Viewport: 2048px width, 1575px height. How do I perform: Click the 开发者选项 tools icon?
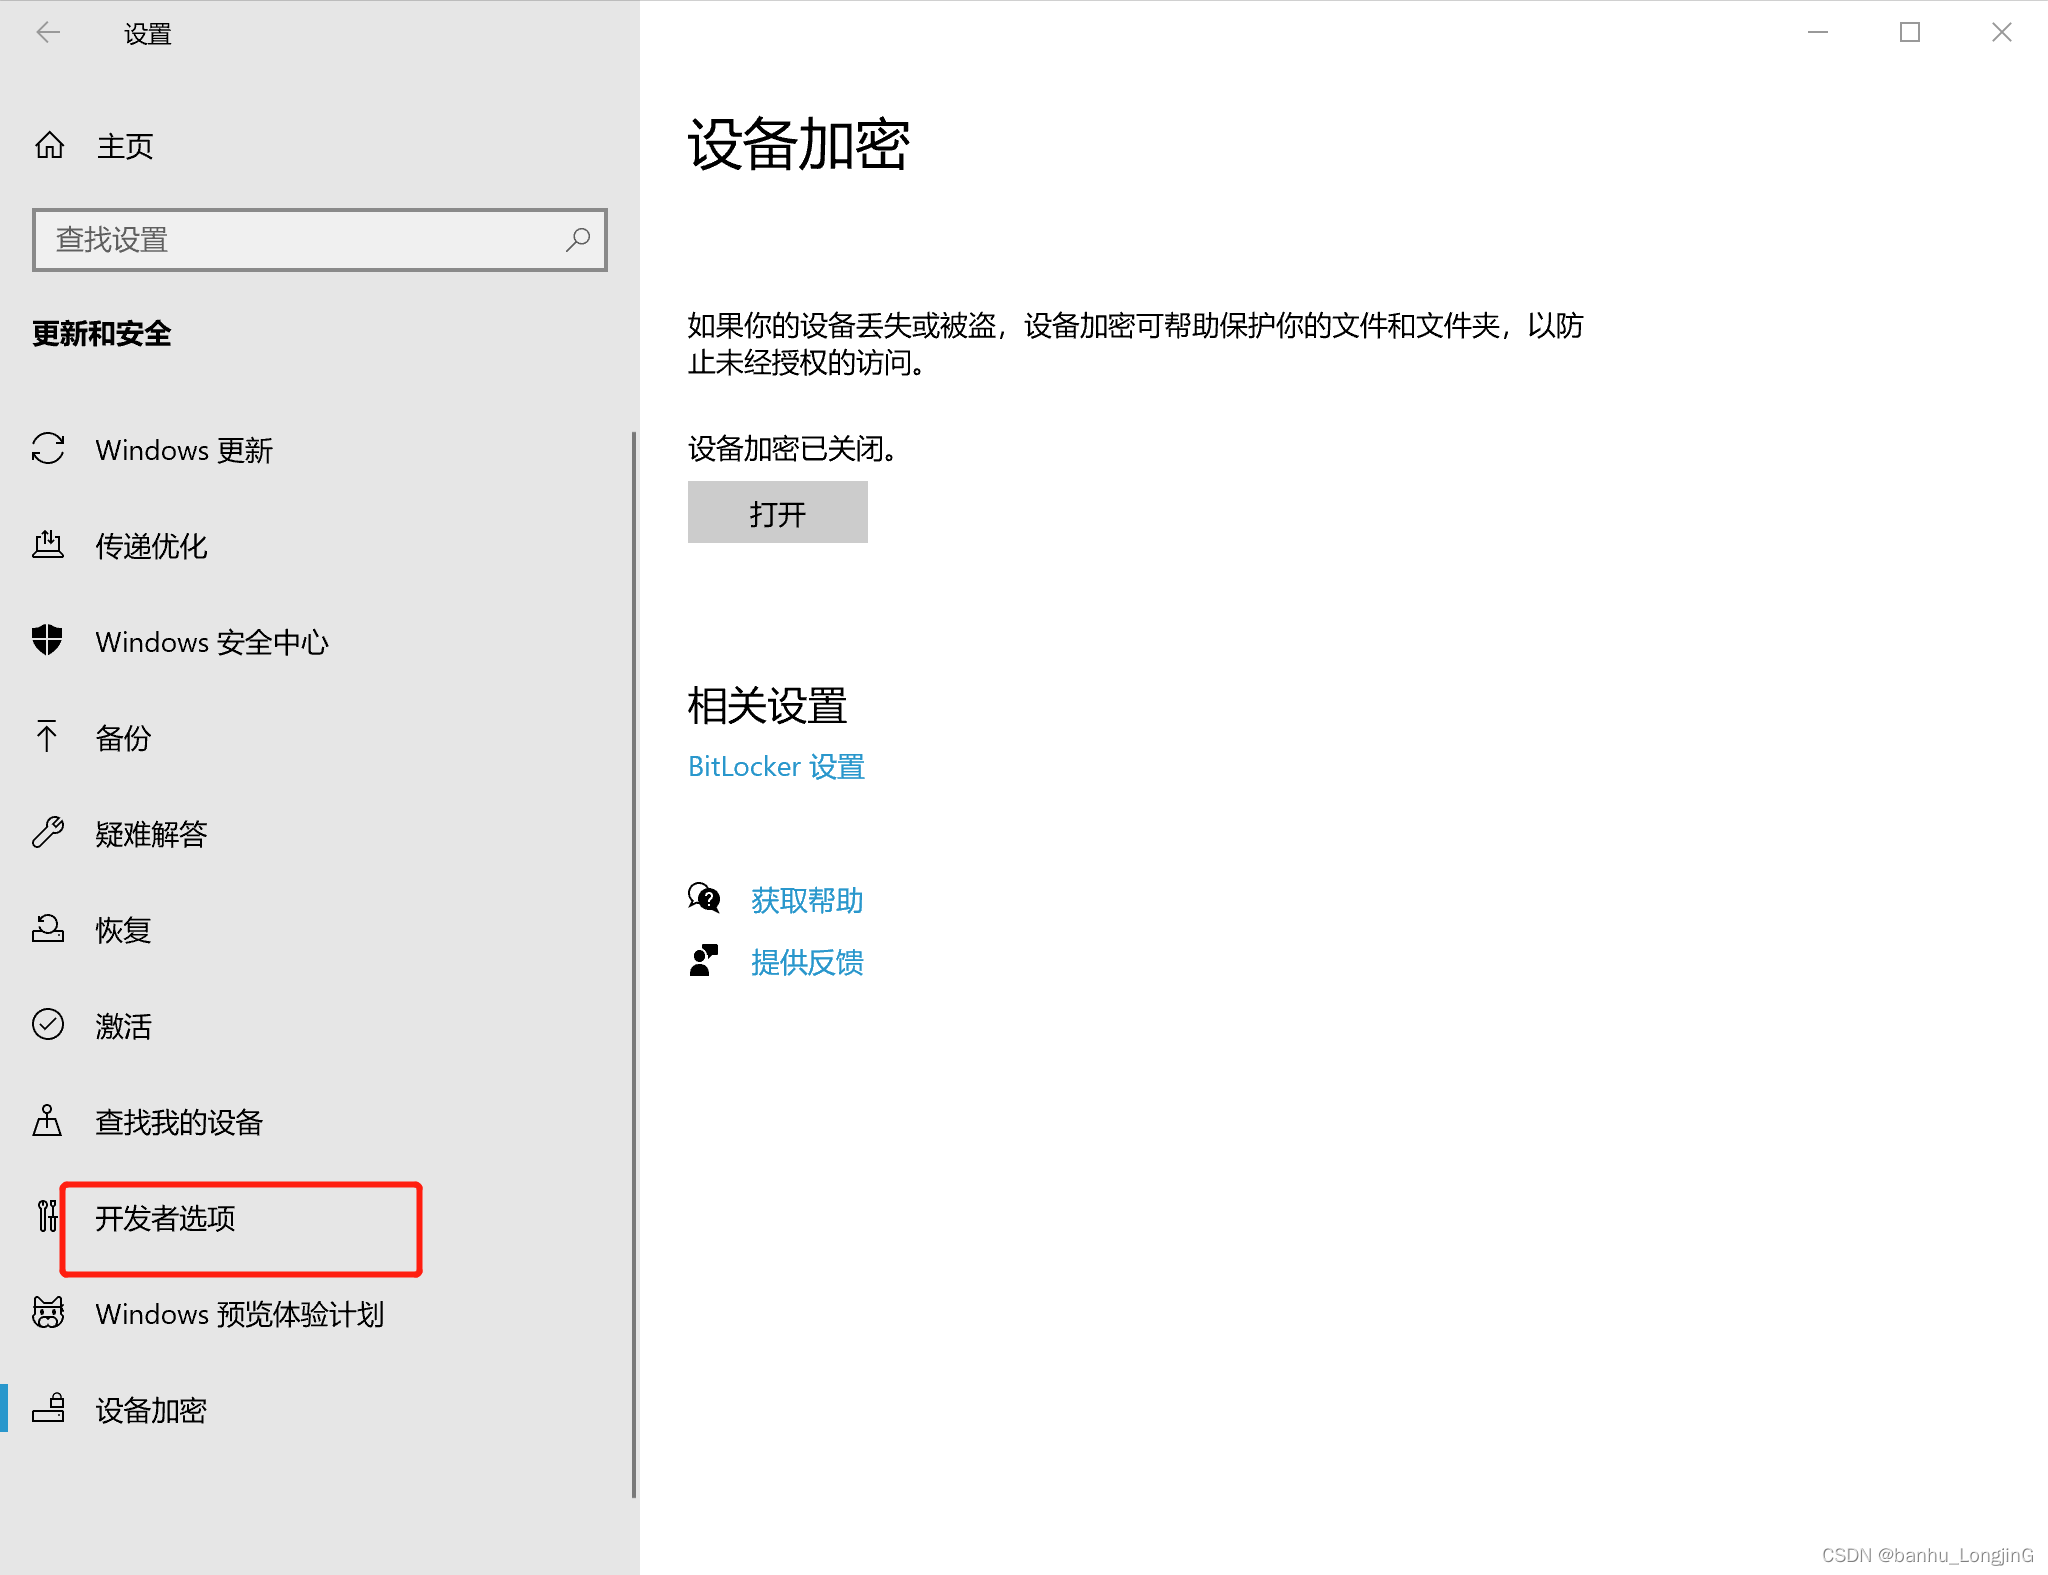click(x=47, y=1217)
